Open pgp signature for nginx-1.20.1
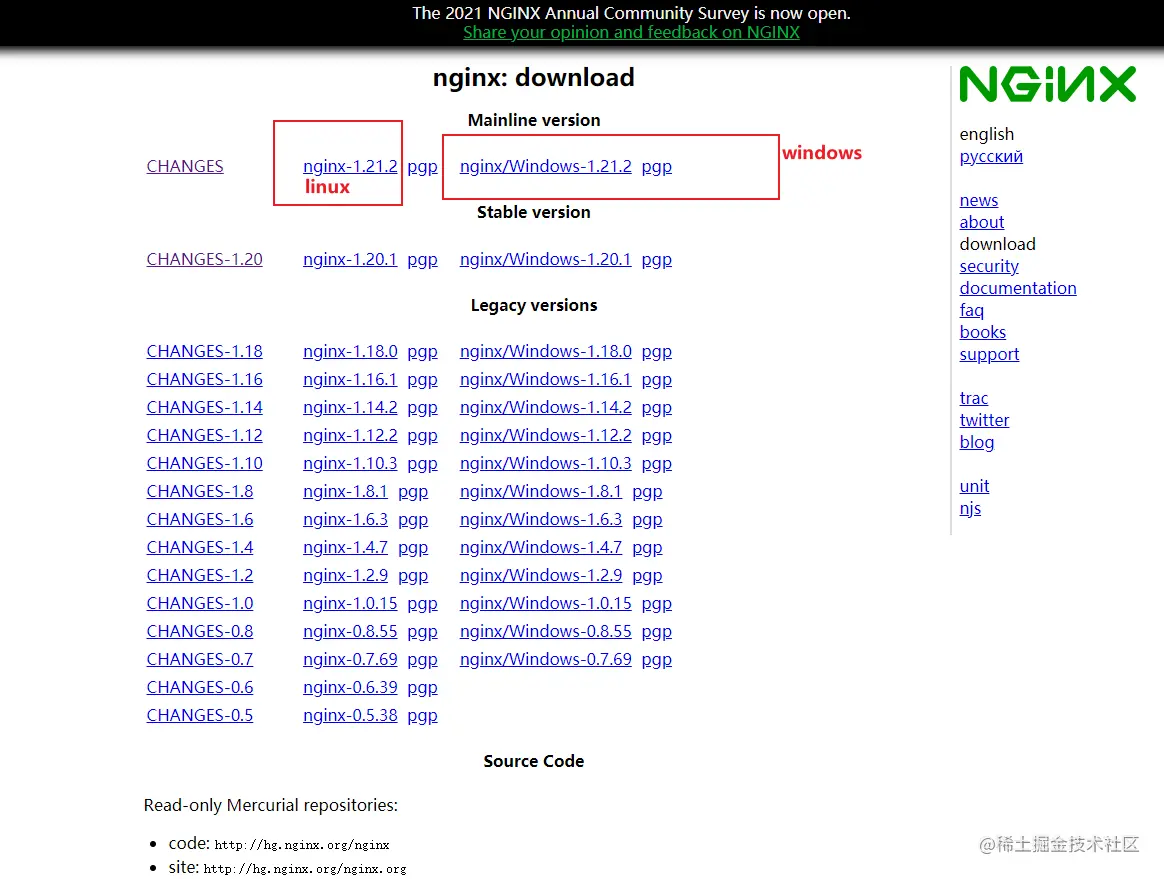Image resolution: width=1164 pixels, height=879 pixels. coord(422,260)
